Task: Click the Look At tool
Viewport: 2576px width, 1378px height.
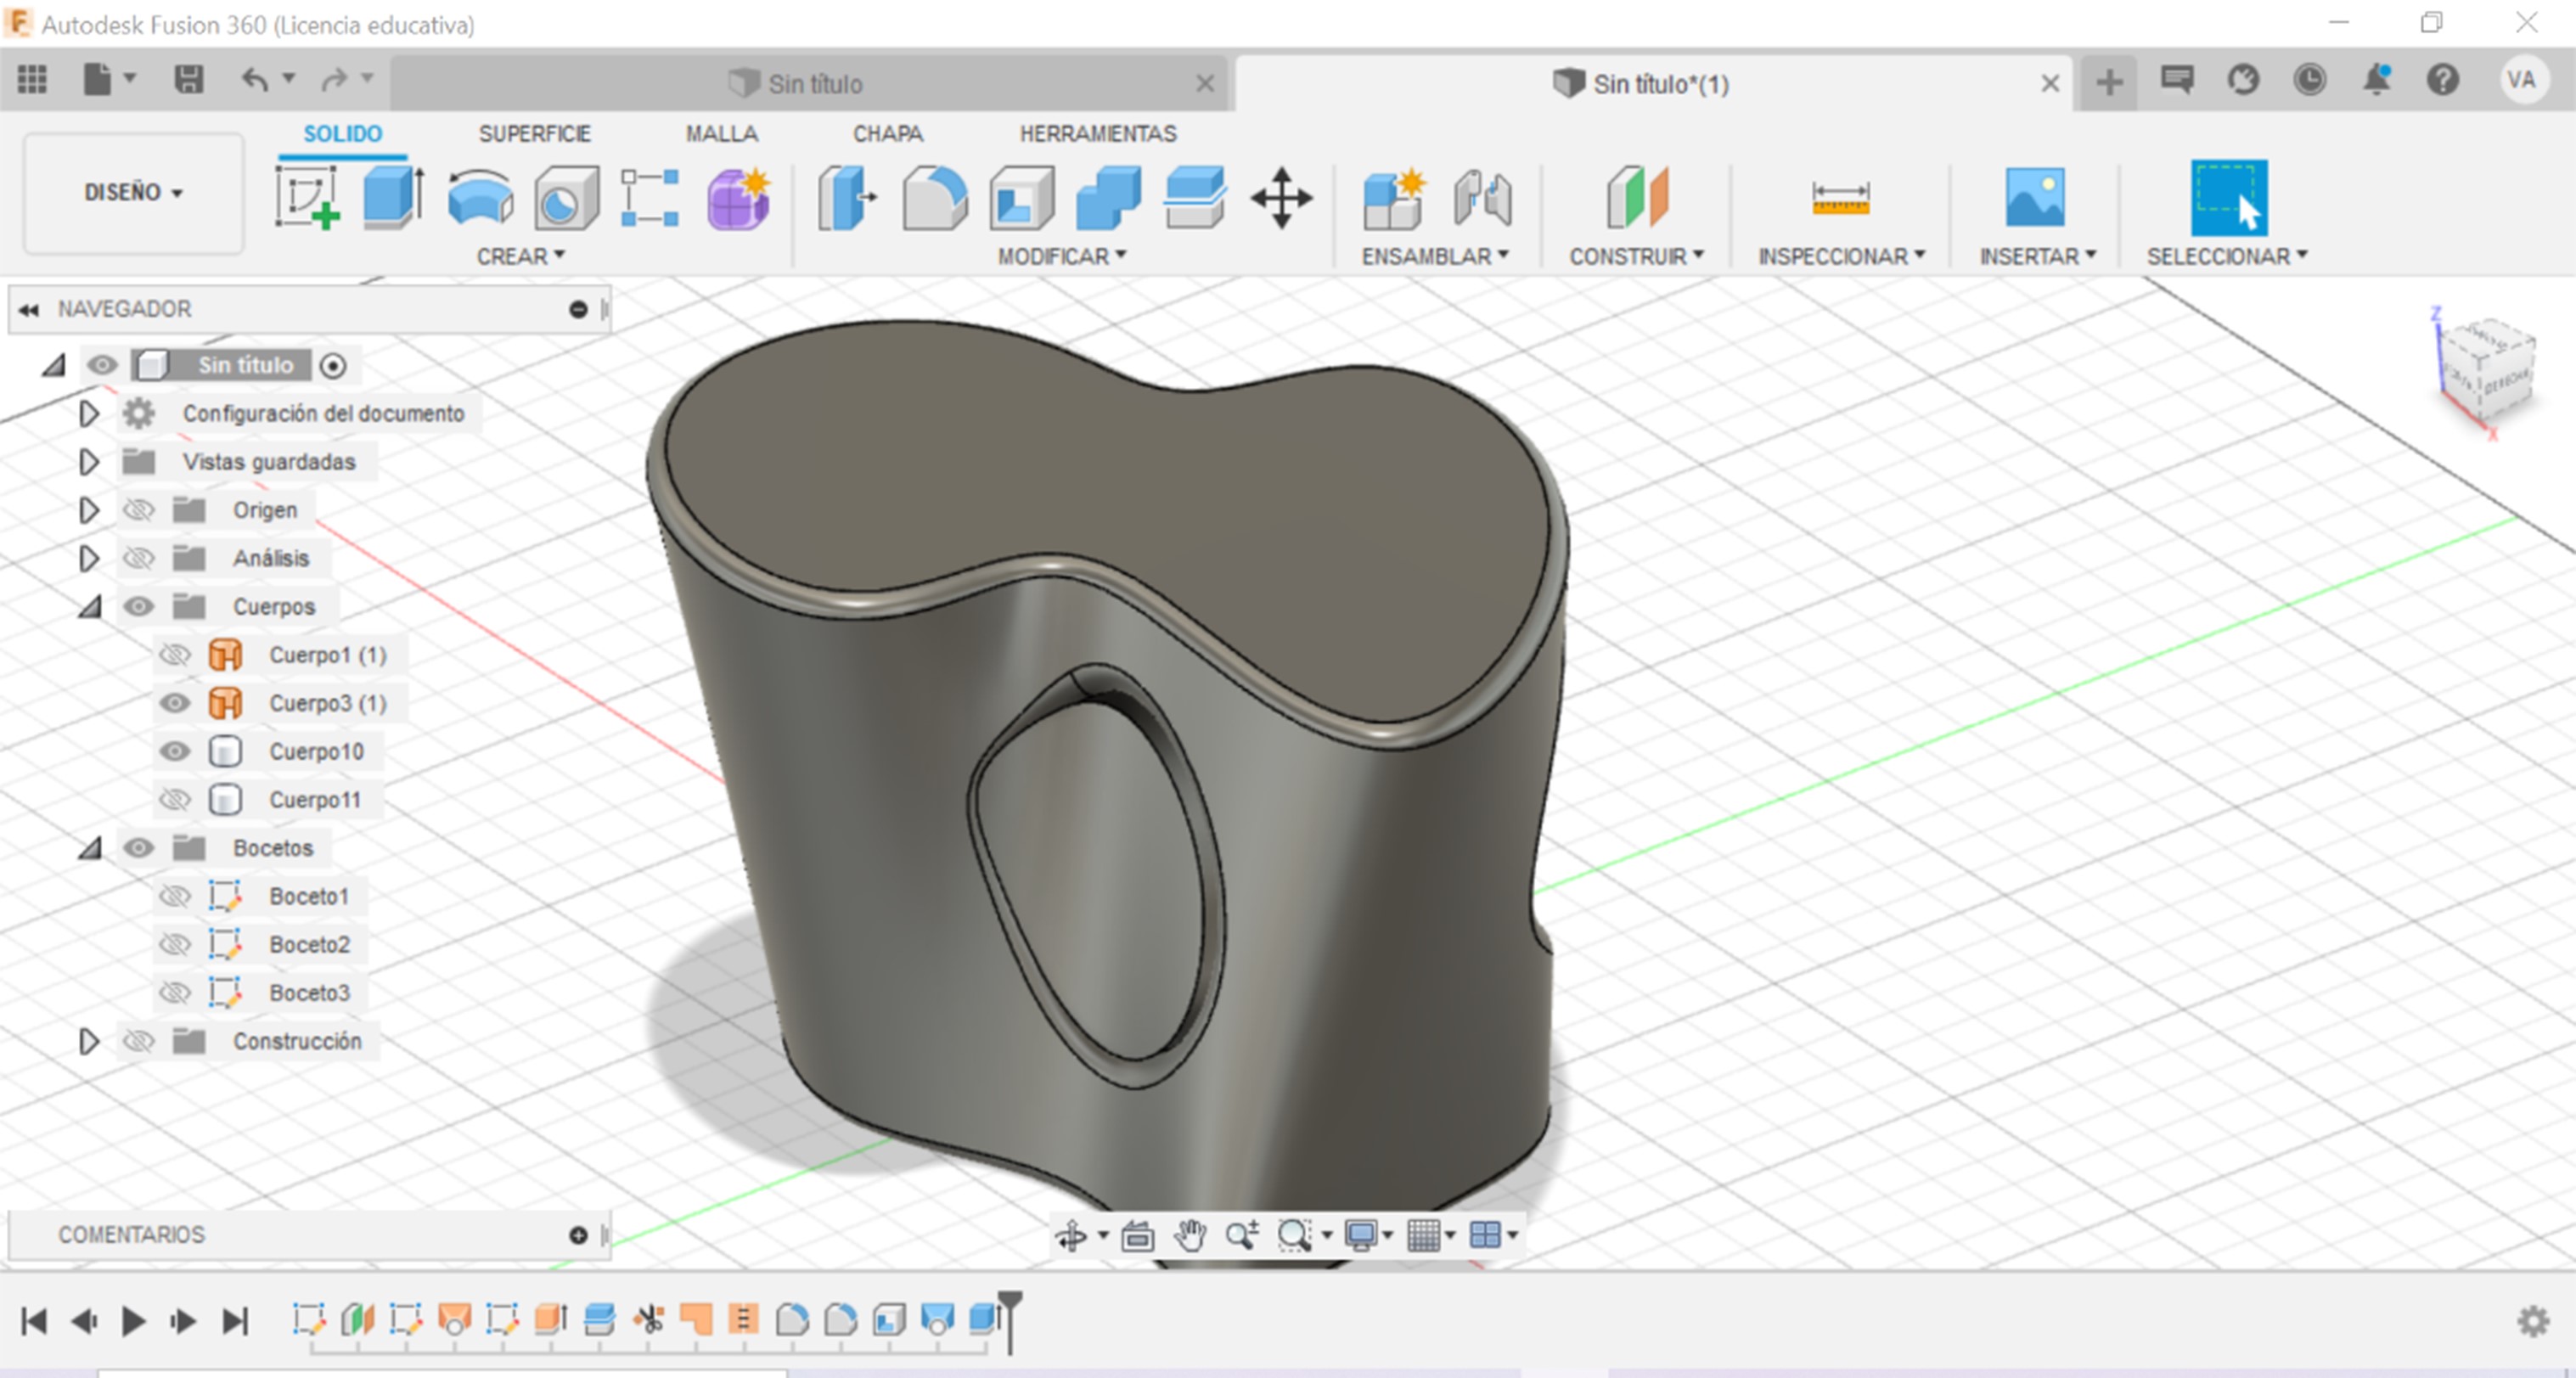Action: point(1137,1236)
